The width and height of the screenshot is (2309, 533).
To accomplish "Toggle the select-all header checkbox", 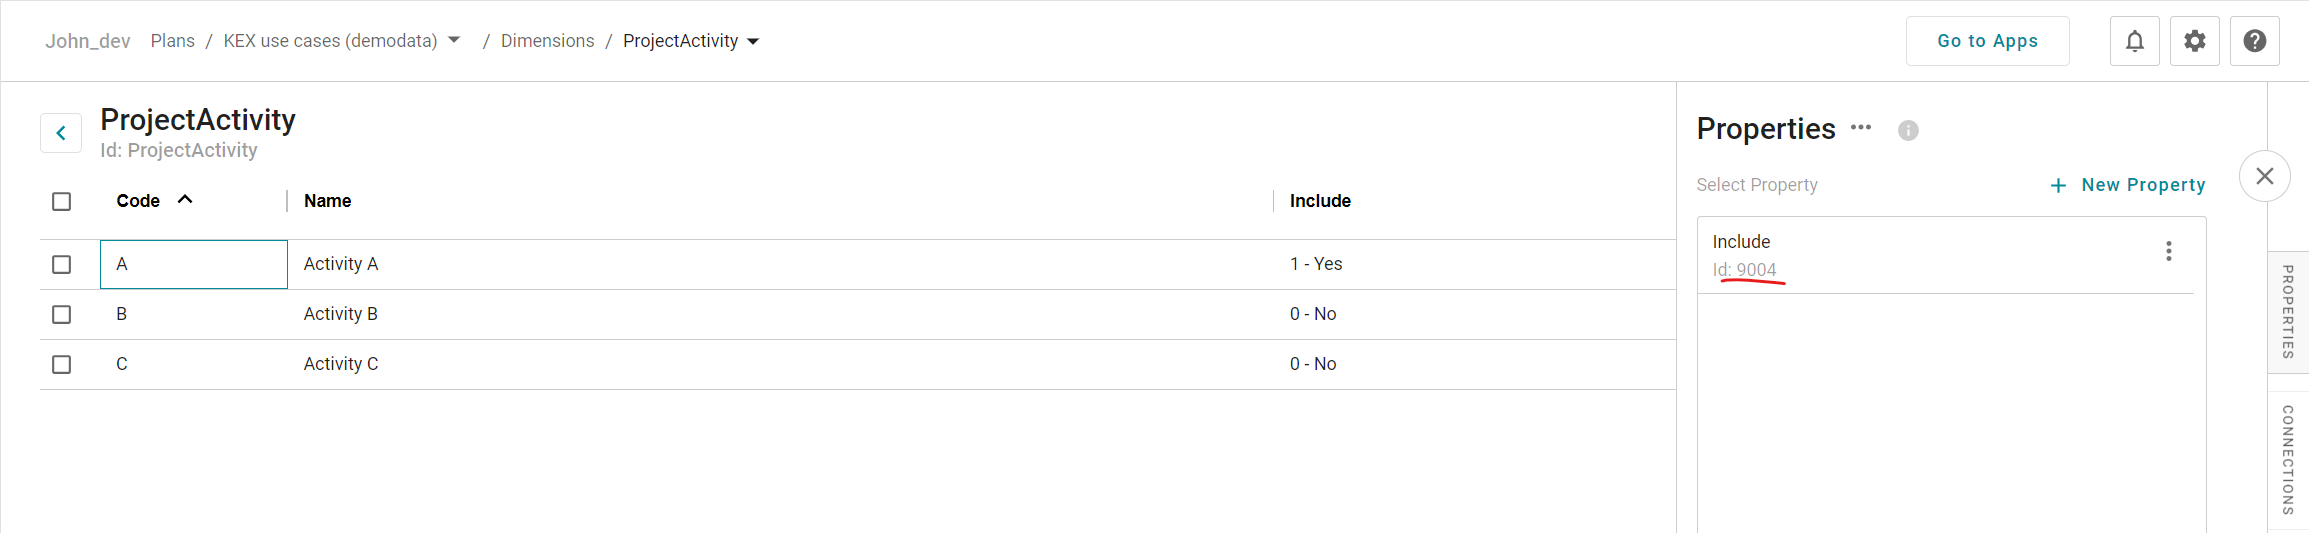I will [x=62, y=201].
